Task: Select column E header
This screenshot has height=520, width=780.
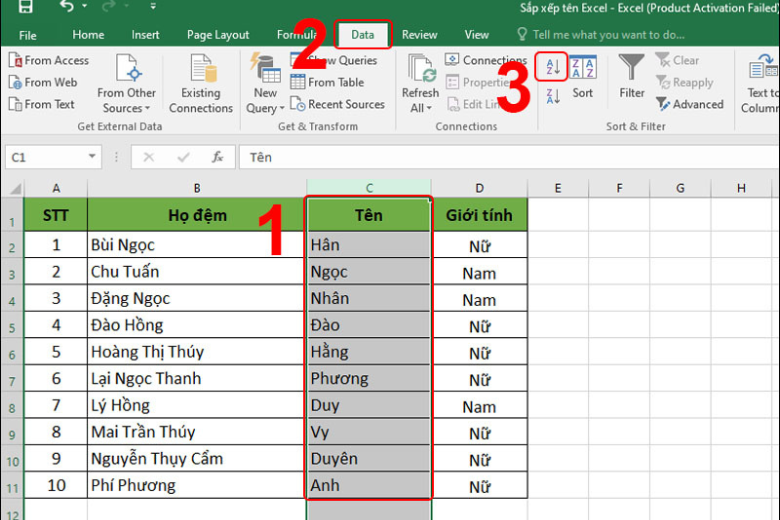Action: pos(558,188)
